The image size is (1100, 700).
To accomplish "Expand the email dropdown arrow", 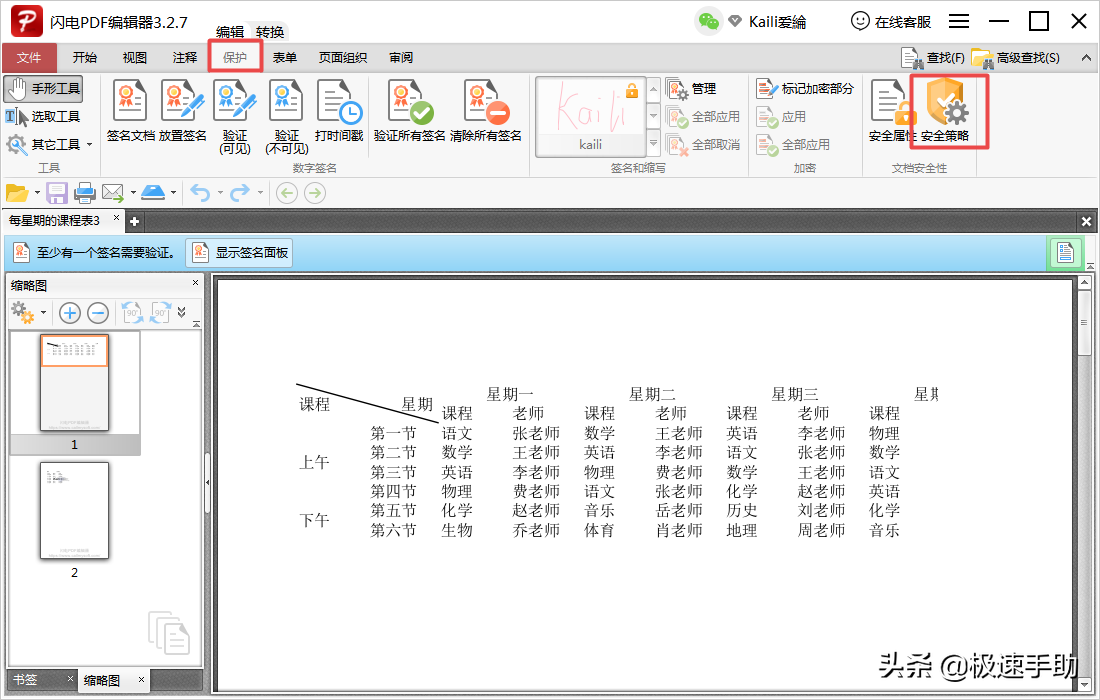I will pyautogui.click(x=133, y=192).
